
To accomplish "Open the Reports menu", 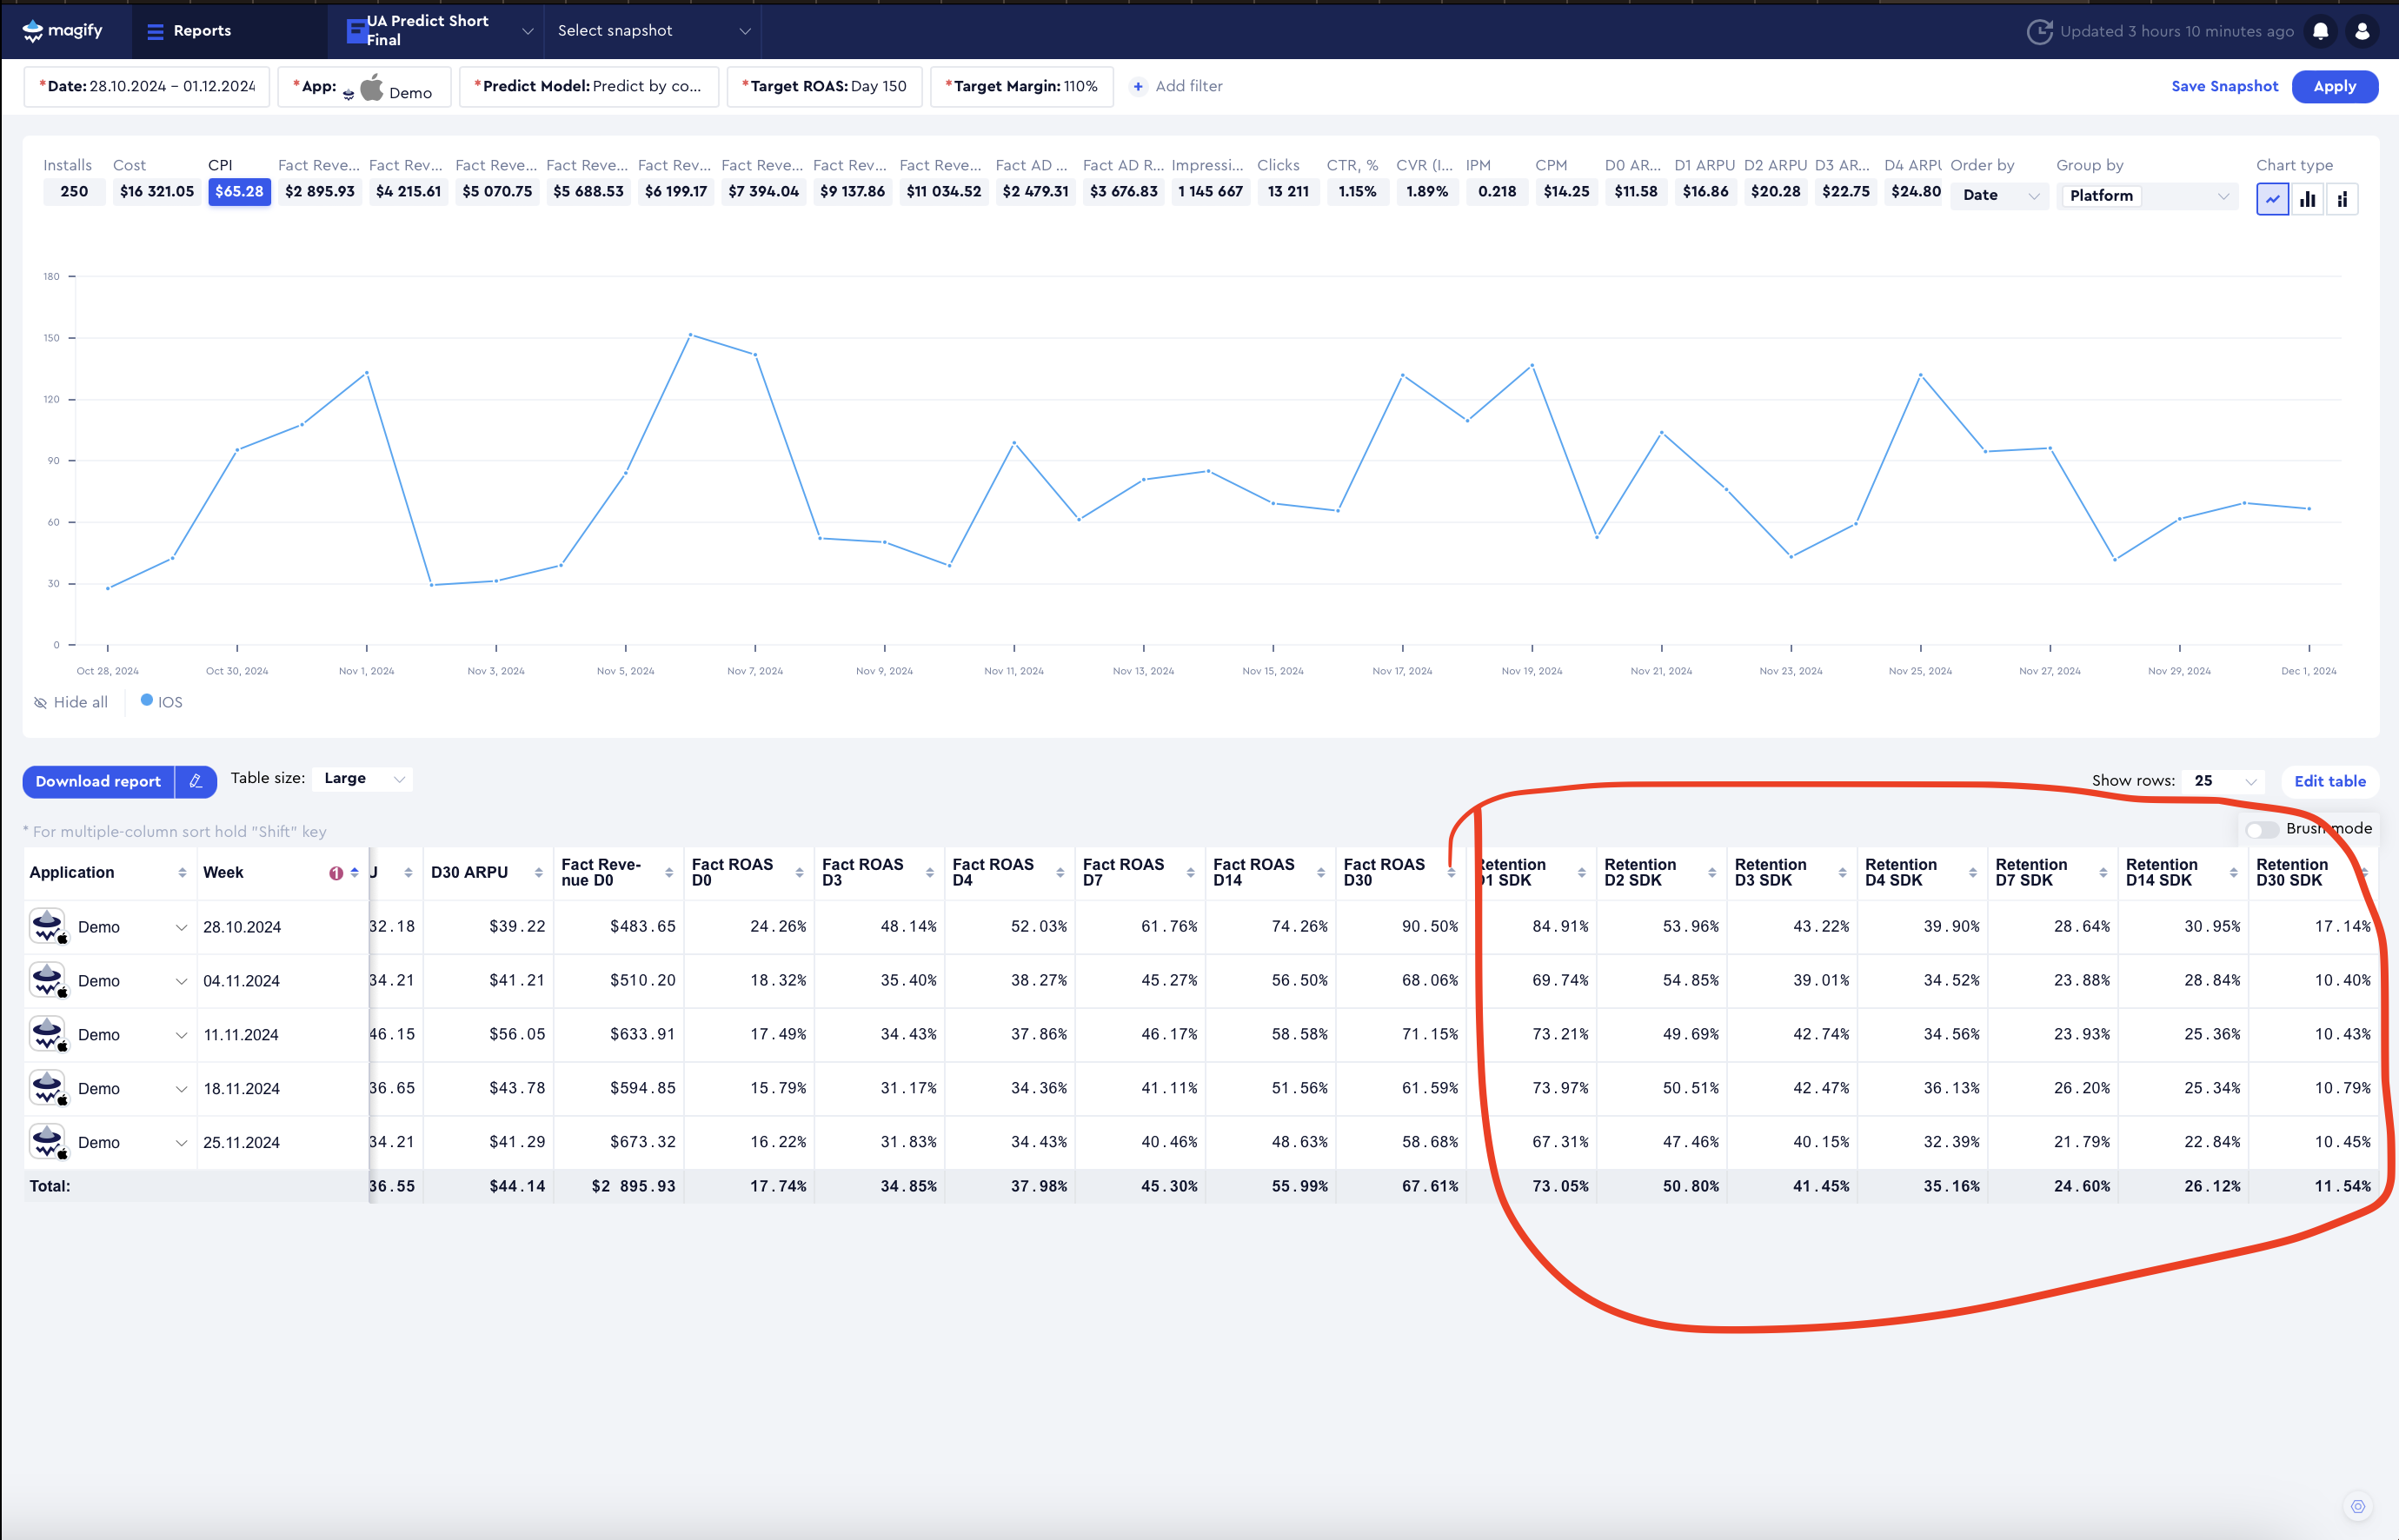I will [189, 31].
